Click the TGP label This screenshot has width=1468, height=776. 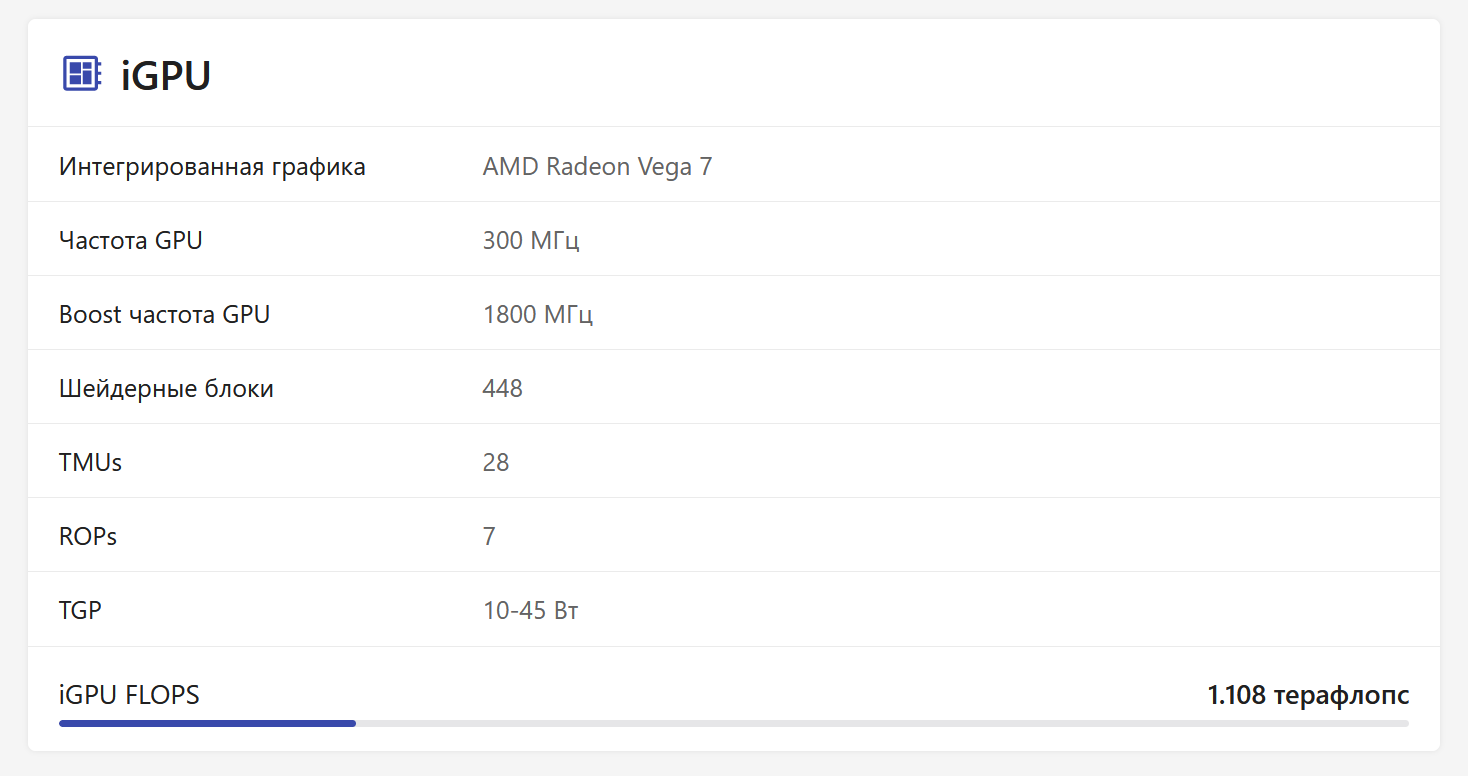click(x=80, y=610)
